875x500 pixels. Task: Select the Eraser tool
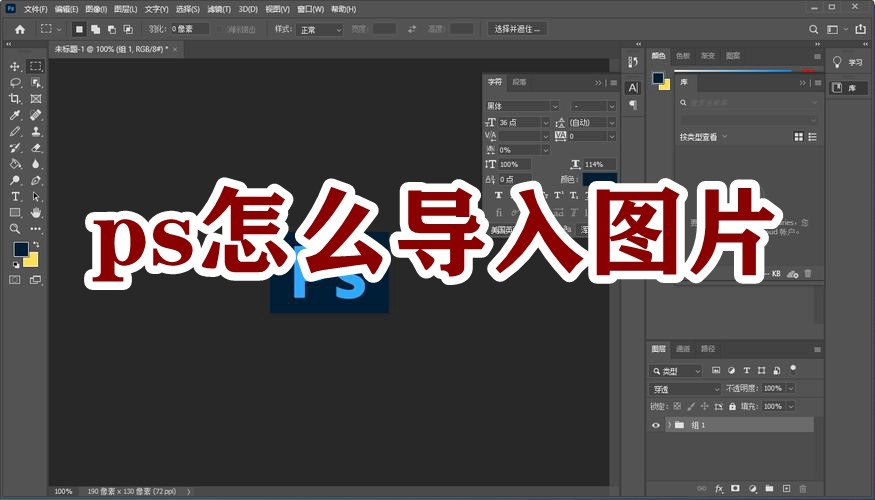click(36, 148)
